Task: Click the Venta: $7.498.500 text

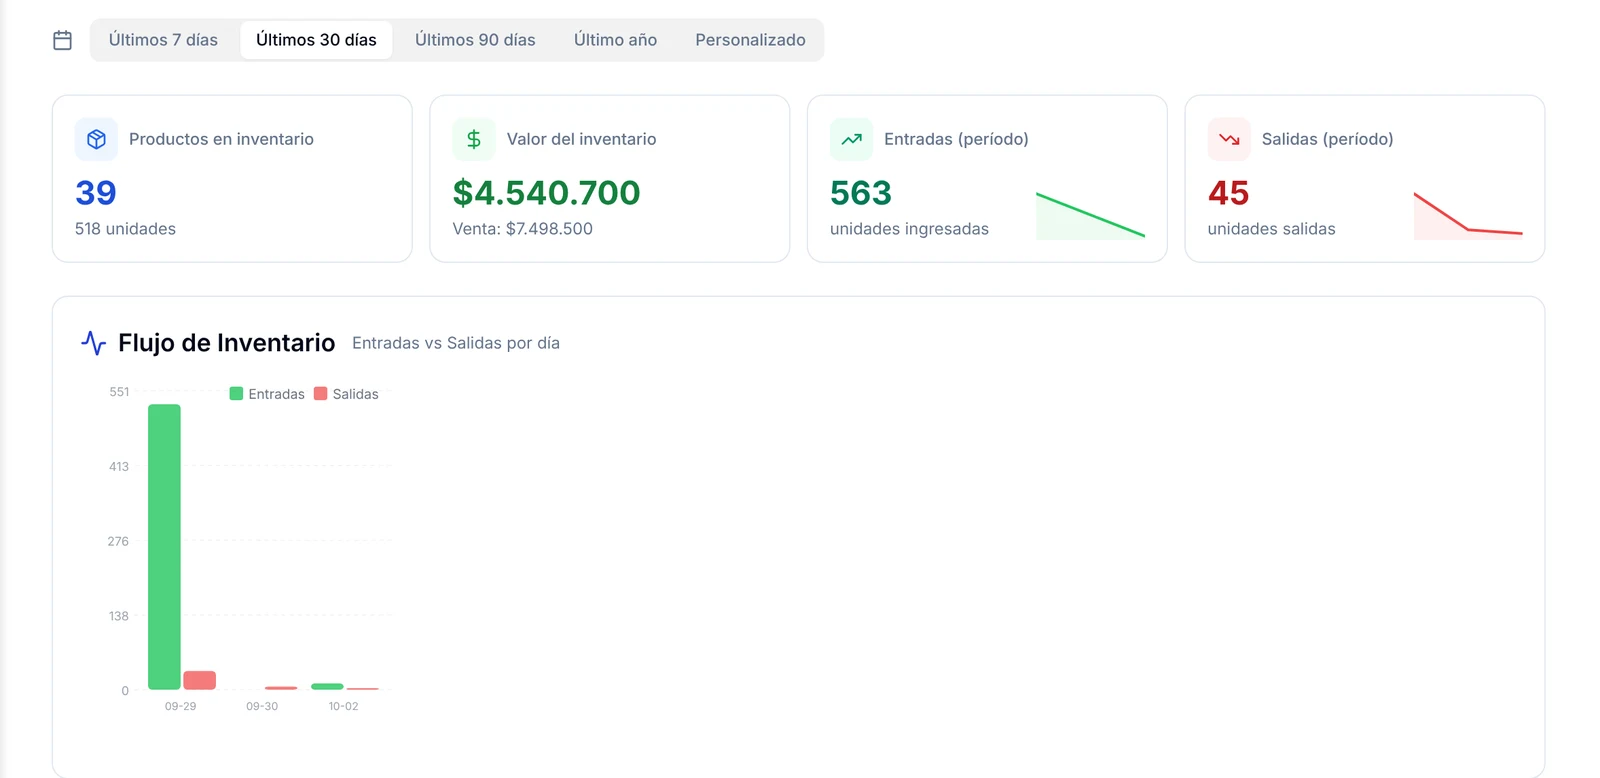Action: click(x=522, y=229)
